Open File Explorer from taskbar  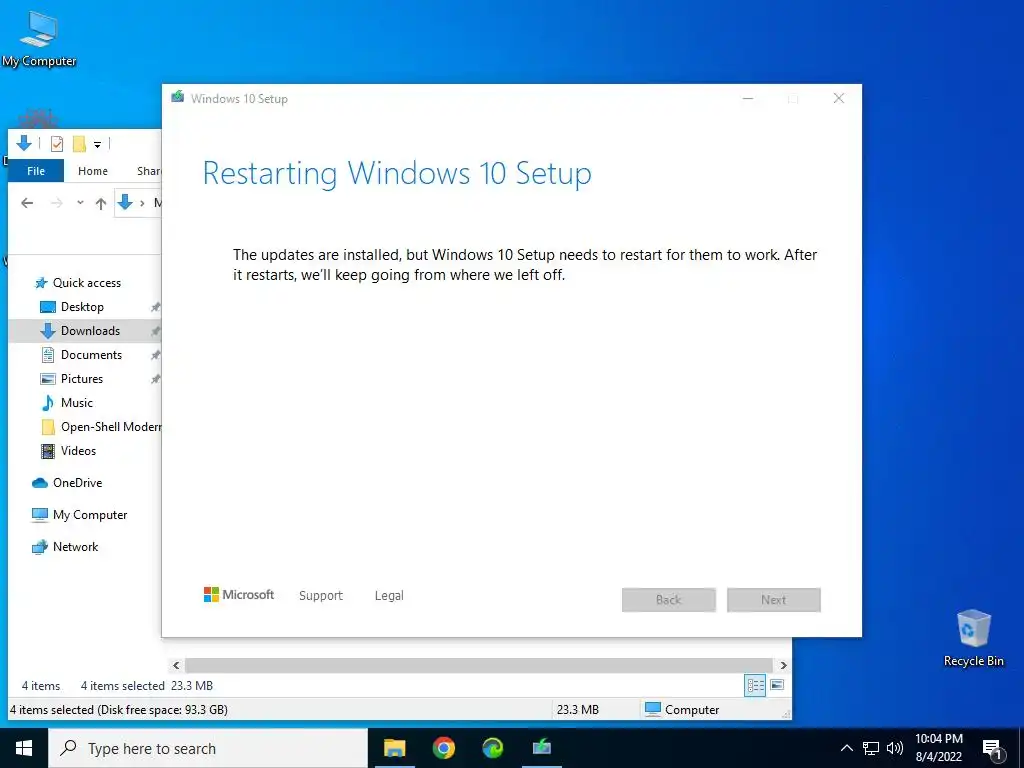coord(394,748)
